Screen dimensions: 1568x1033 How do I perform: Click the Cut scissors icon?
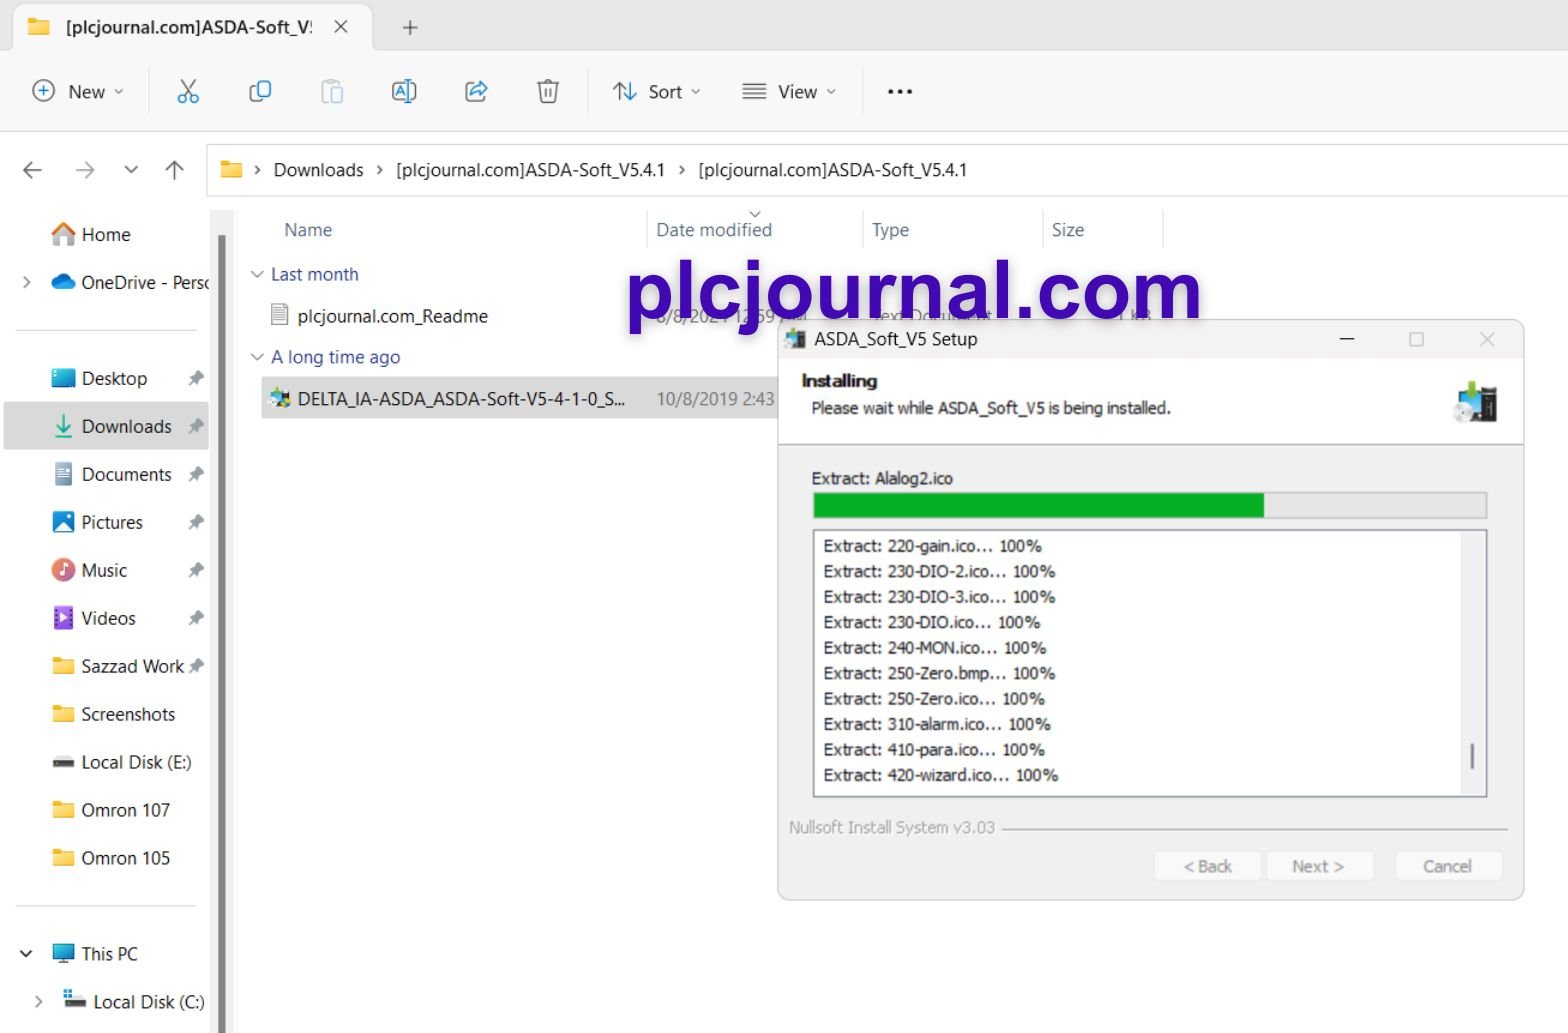tap(188, 92)
